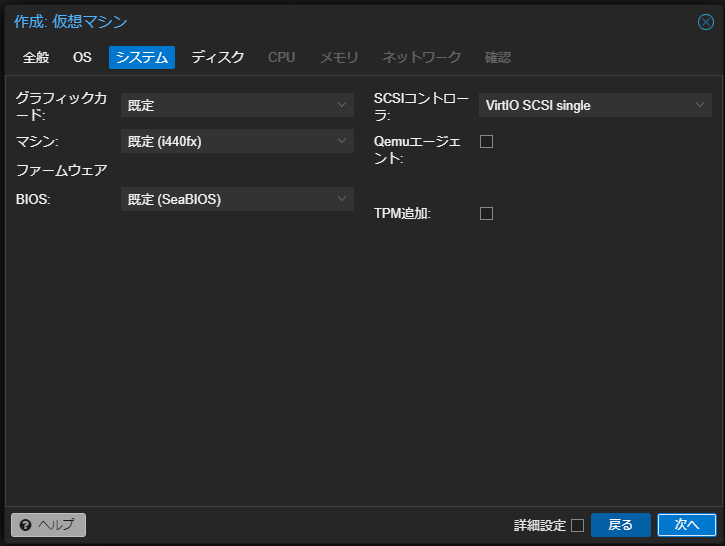Click the 作成: 仮想マシン title text
The width and height of the screenshot is (725, 546).
pyautogui.click(x=70, y=22)
